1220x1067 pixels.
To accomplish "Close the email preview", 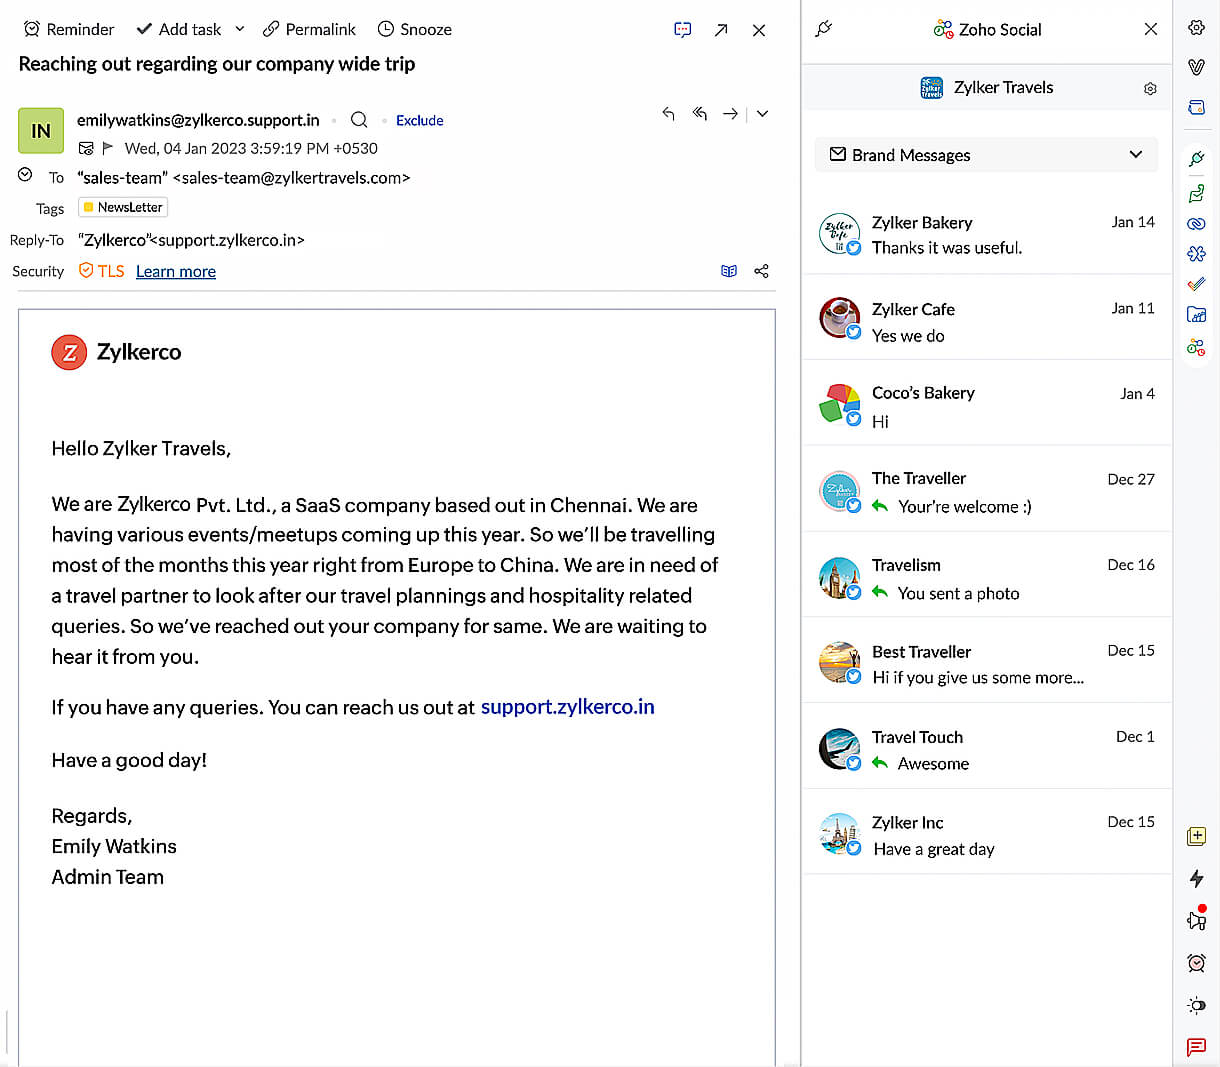I will pyautogui.click(x=759, y=30).
